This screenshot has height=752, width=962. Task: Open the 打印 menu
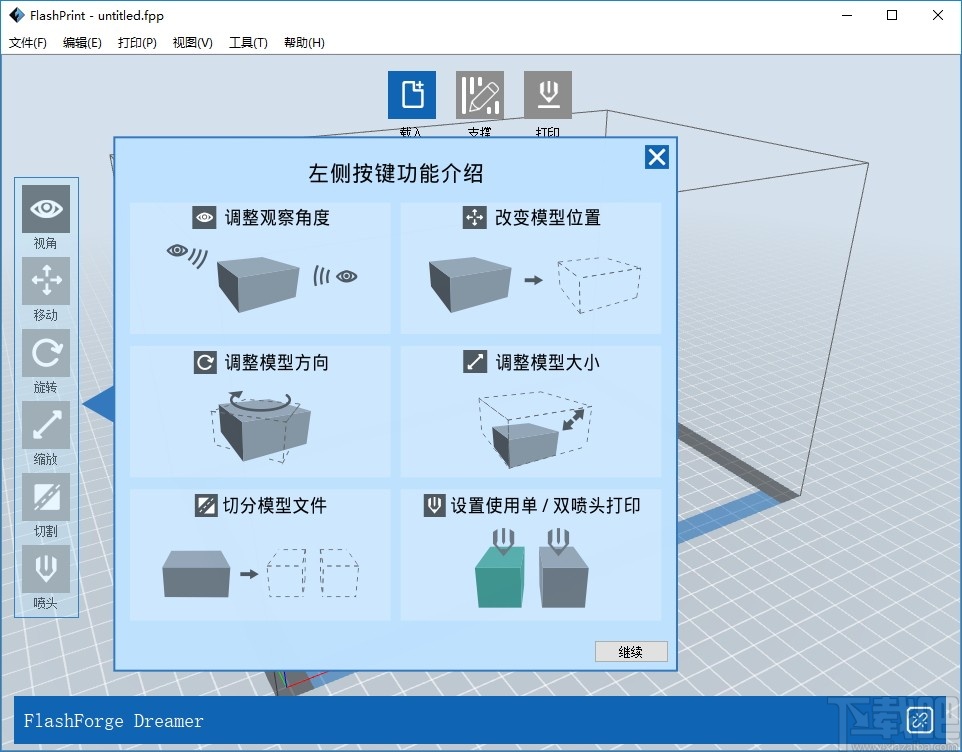(136, 42)
